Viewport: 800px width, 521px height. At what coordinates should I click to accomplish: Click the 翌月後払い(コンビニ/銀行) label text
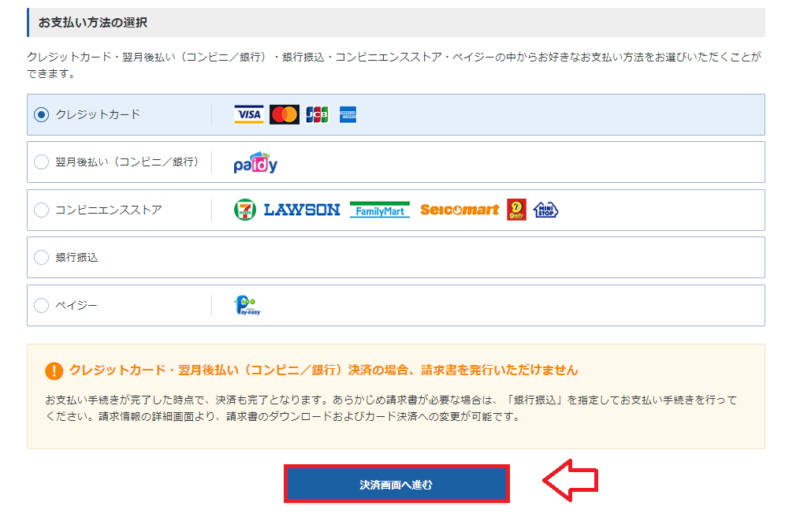[x=127, y=162]
